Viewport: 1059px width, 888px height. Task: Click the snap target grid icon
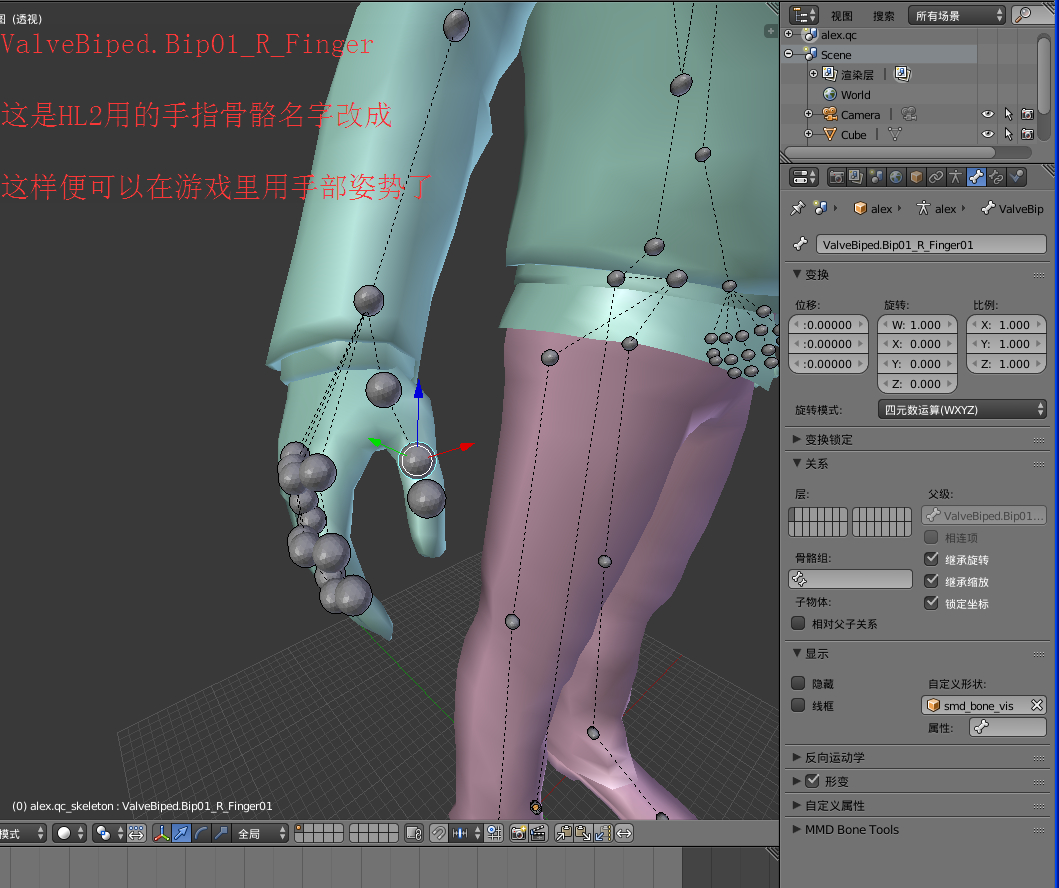(x=494, y=833)
